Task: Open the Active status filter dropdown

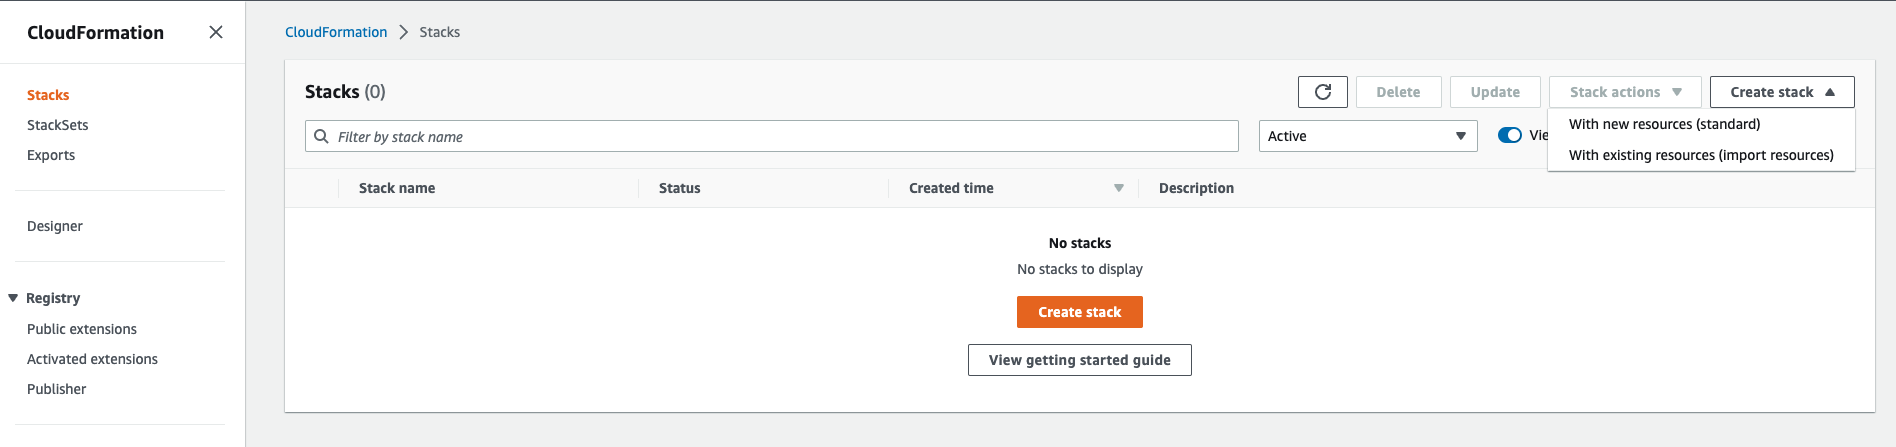Action: point(1367,136)
